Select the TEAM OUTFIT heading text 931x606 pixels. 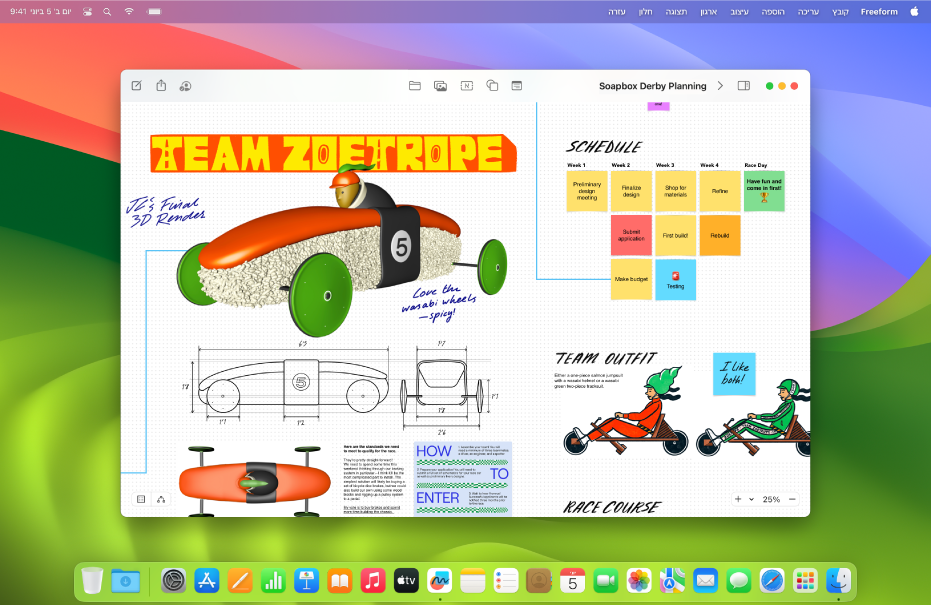(x=606, y=358)
